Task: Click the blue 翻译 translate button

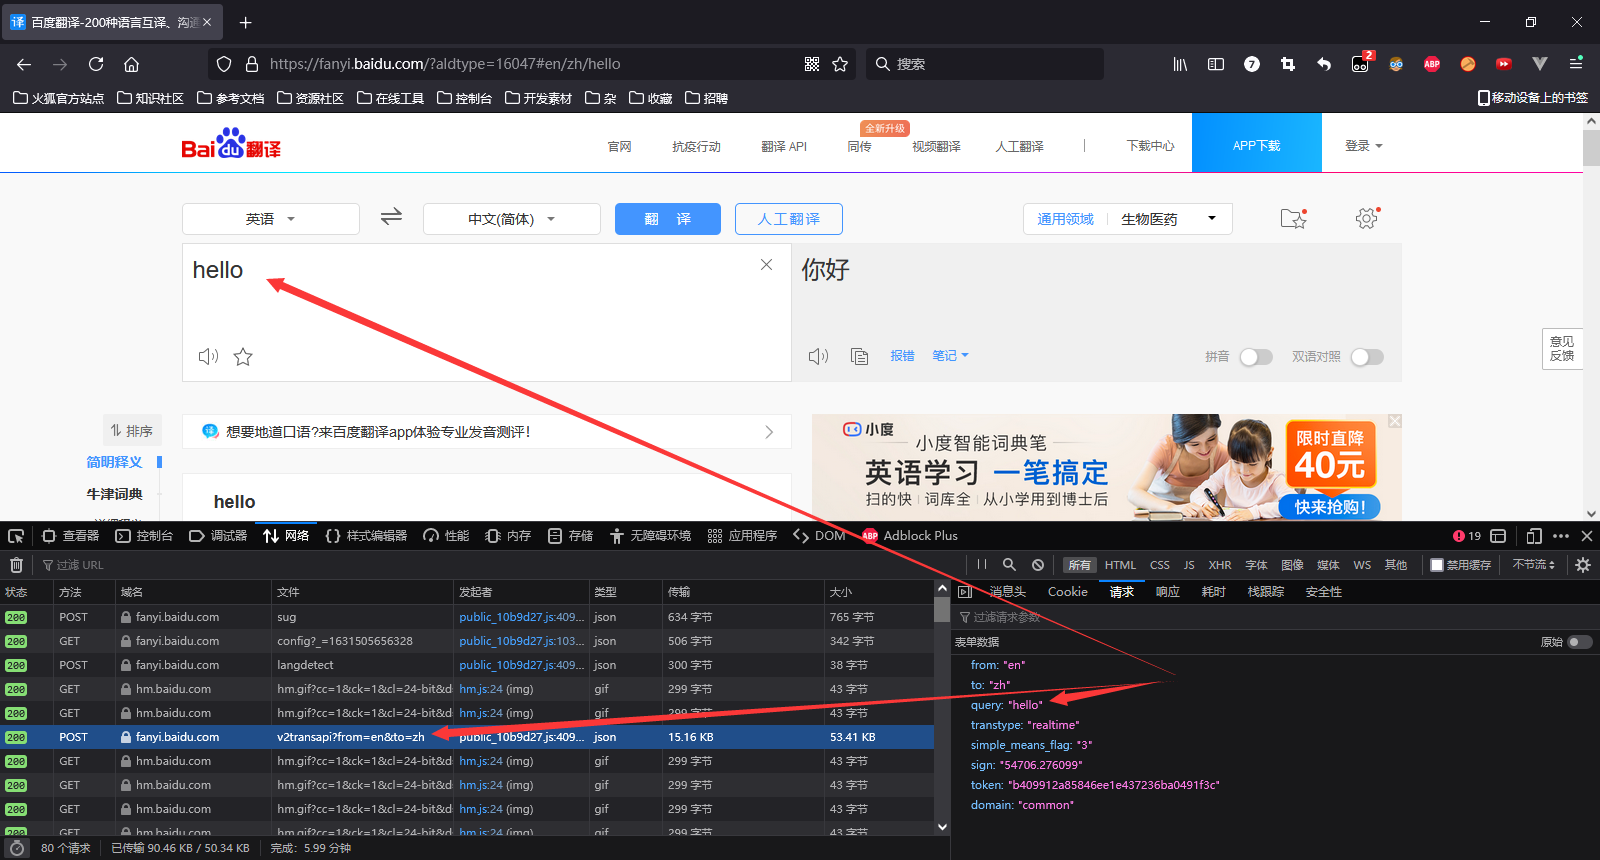Action: click(668, 219)
